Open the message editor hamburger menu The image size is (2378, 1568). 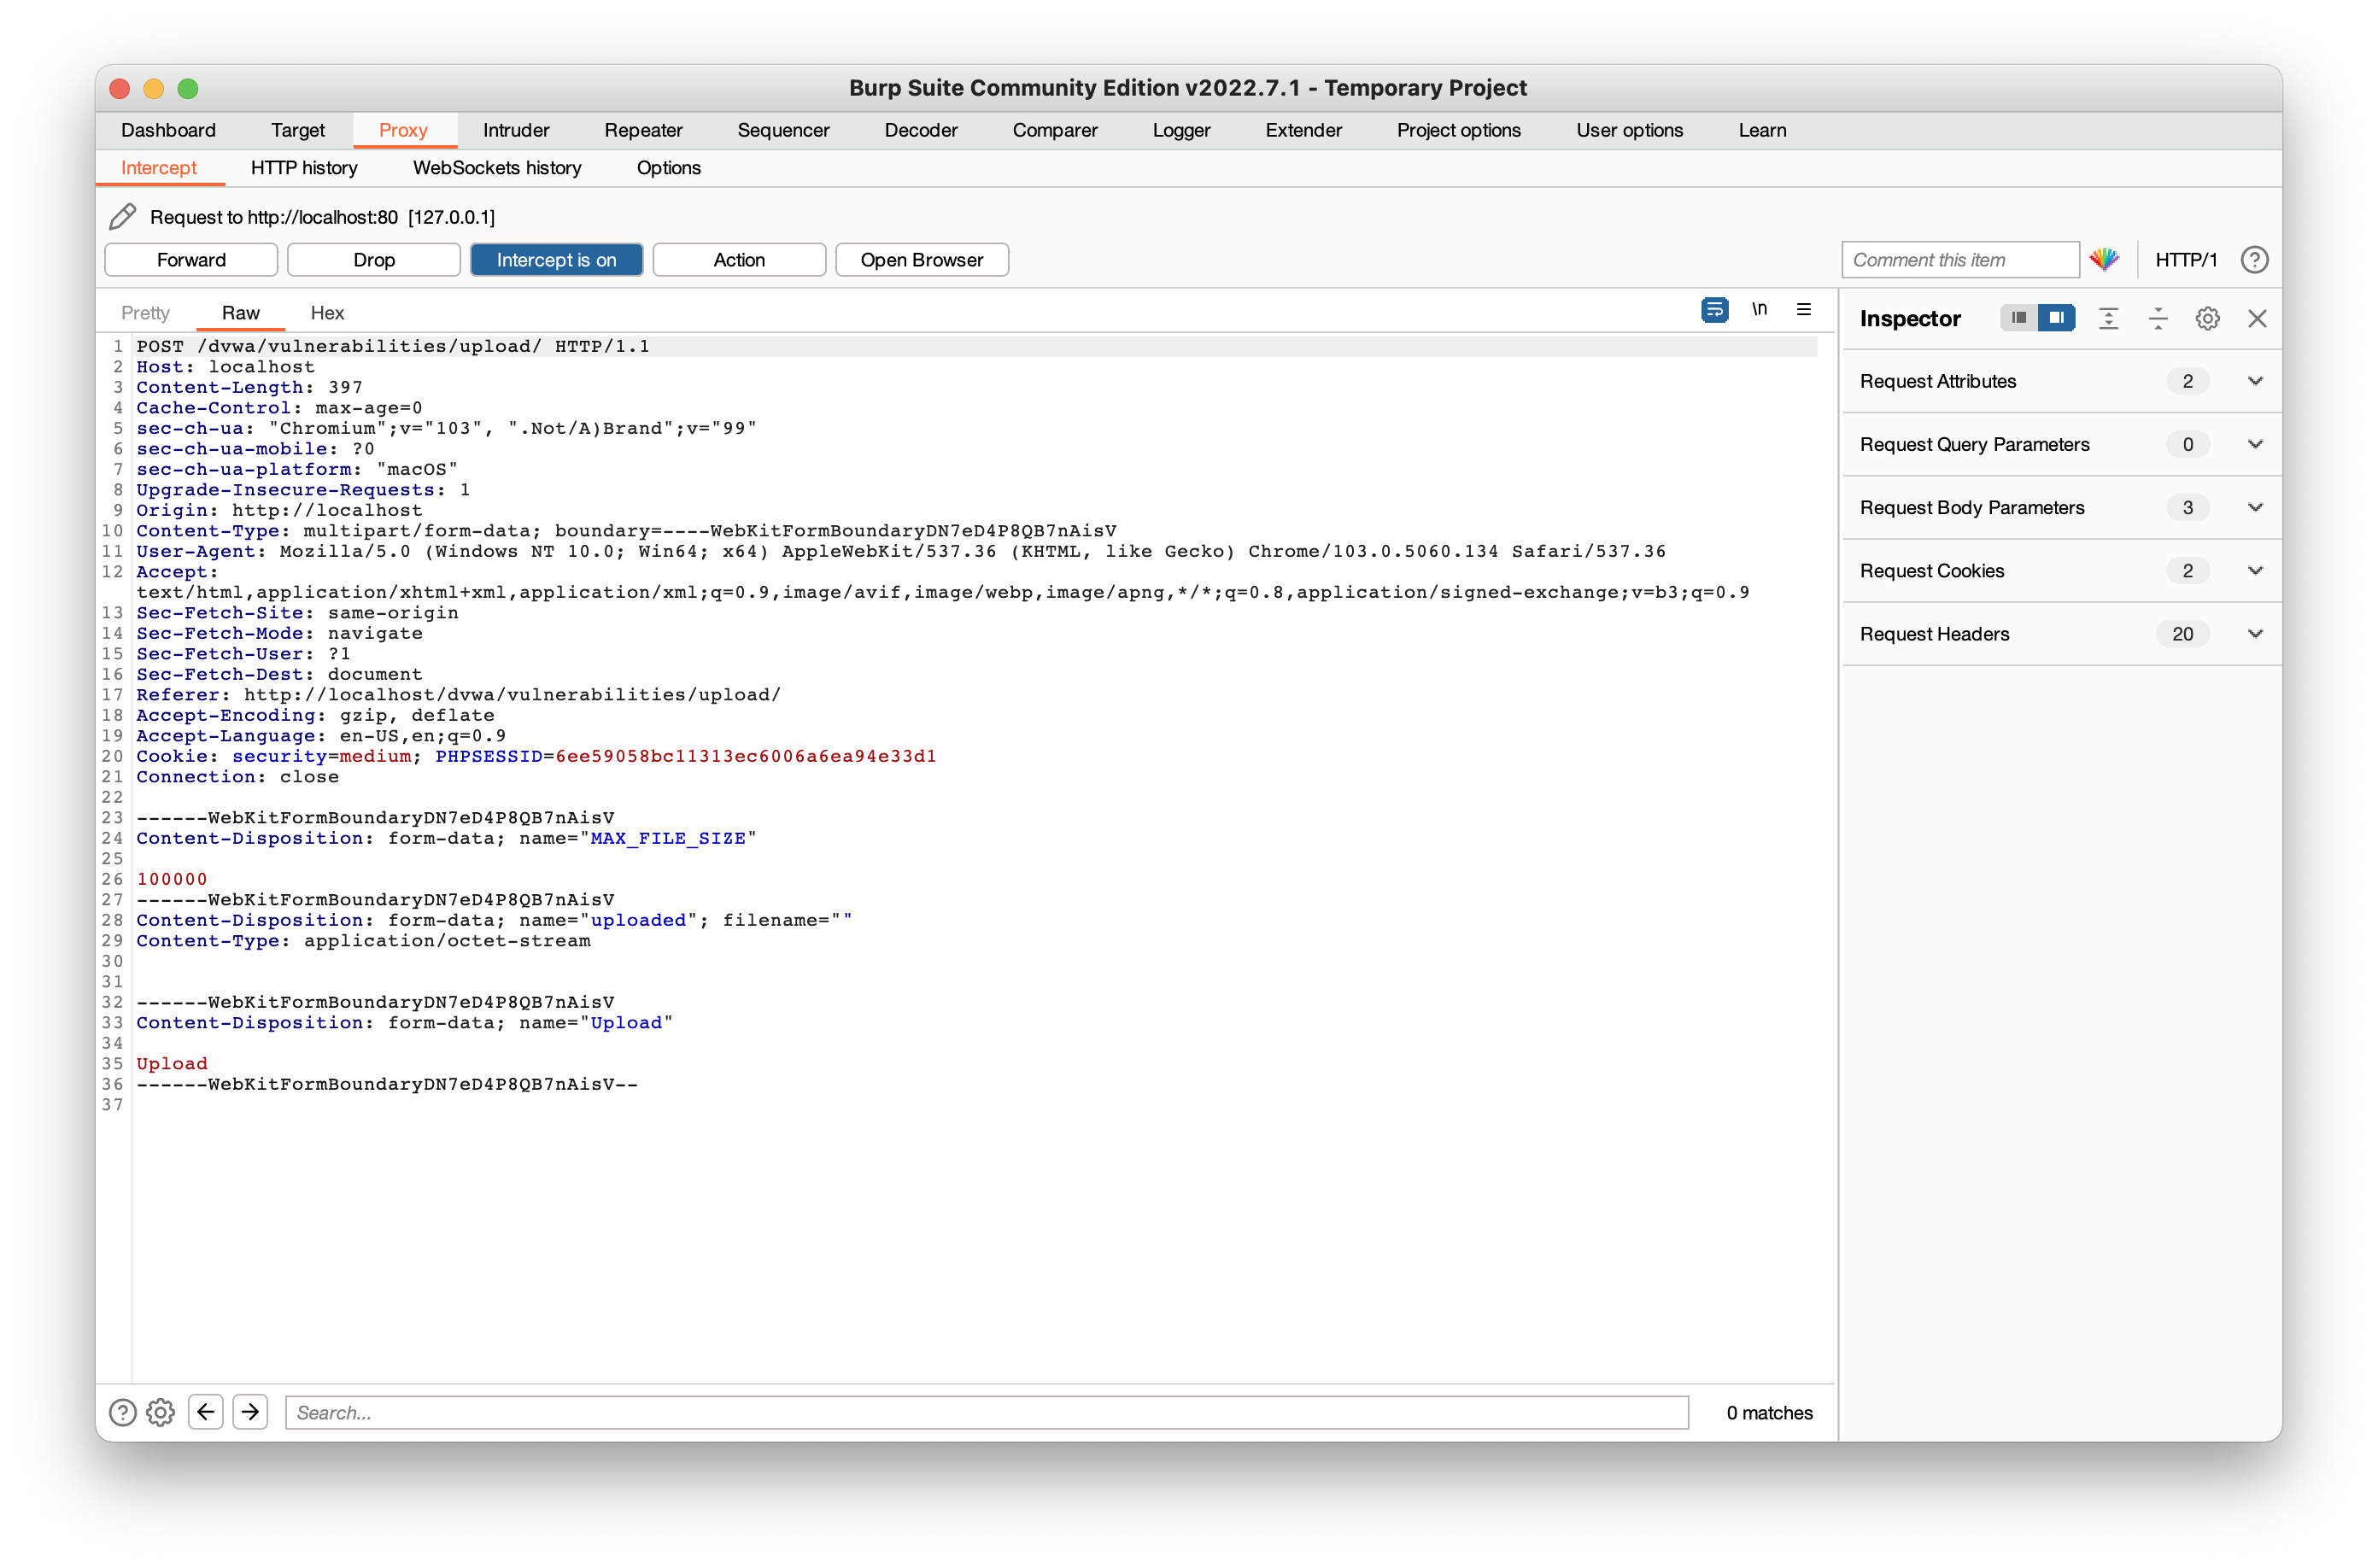coord(1803,309)
